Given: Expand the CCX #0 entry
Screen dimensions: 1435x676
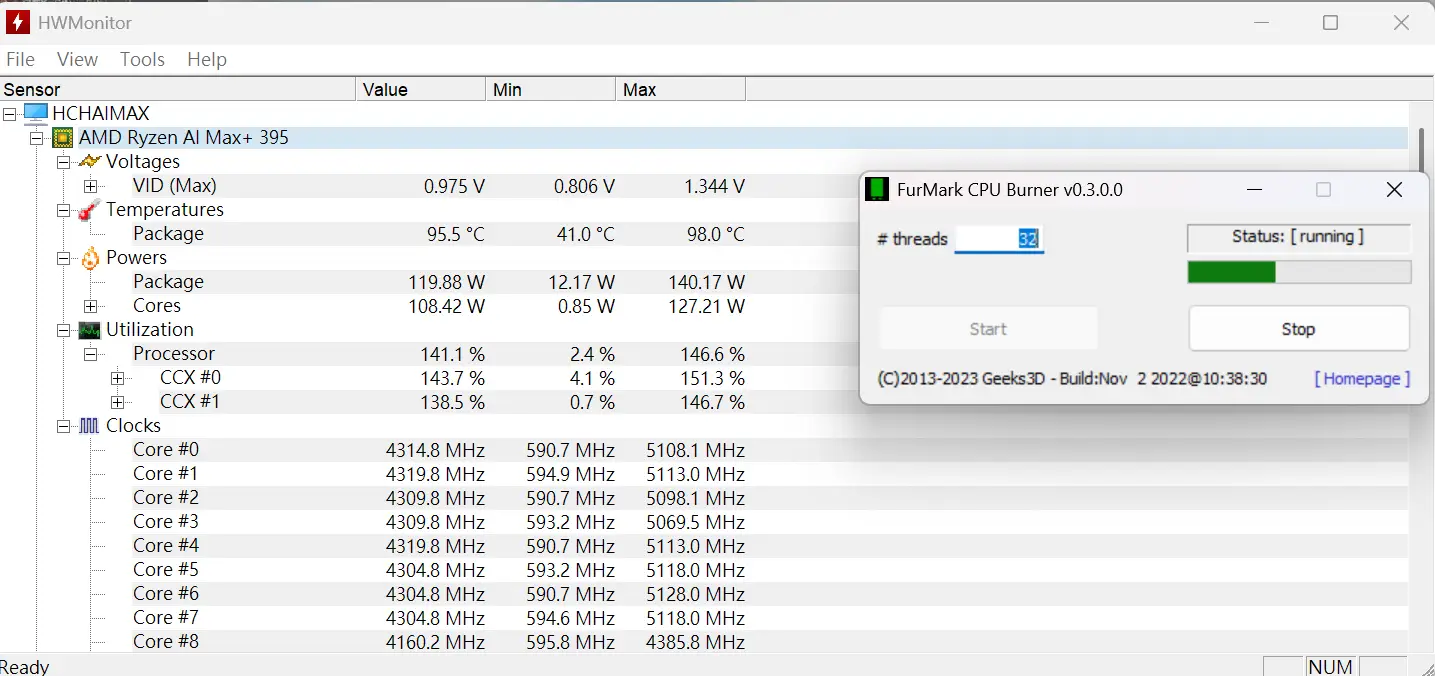Looking at the screenshot, I should [x=117, y=378].
